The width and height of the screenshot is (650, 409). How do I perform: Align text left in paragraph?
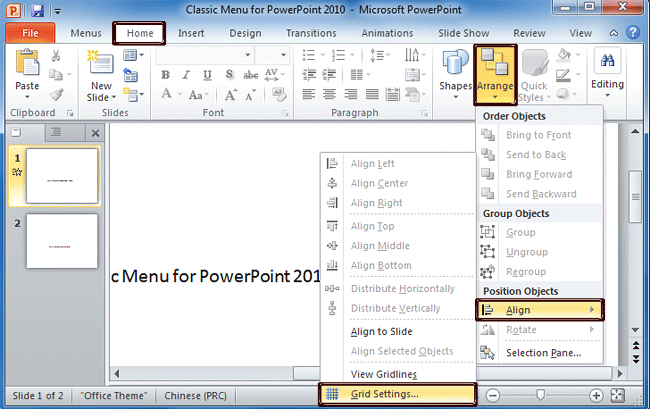[x=309, y=95]
